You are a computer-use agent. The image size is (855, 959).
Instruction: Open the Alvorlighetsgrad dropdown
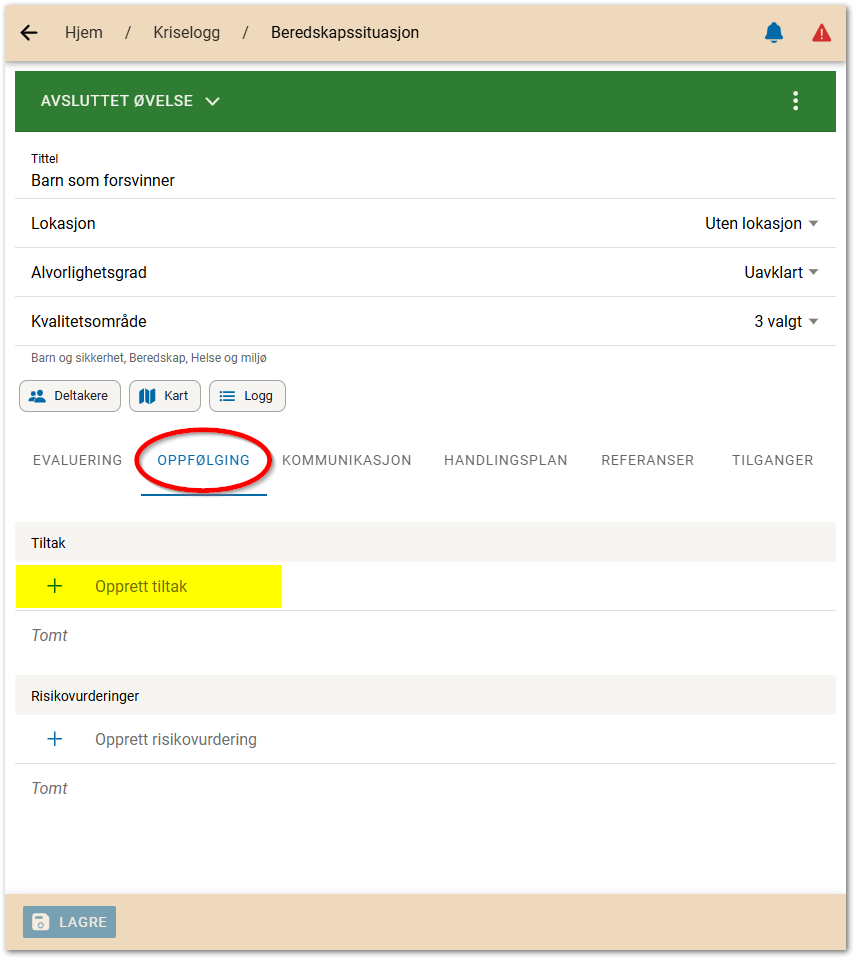coord(781,273)
